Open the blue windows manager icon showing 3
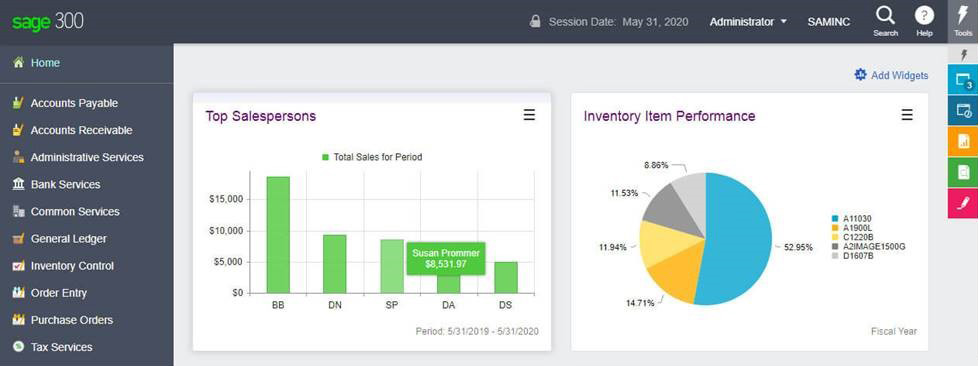978x366 pixels. point(963,80)
